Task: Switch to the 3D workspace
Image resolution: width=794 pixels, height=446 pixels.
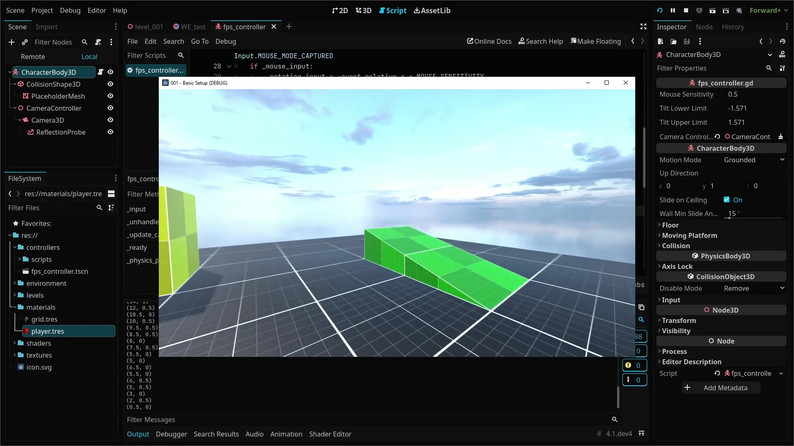Action: tap(364, 10)
